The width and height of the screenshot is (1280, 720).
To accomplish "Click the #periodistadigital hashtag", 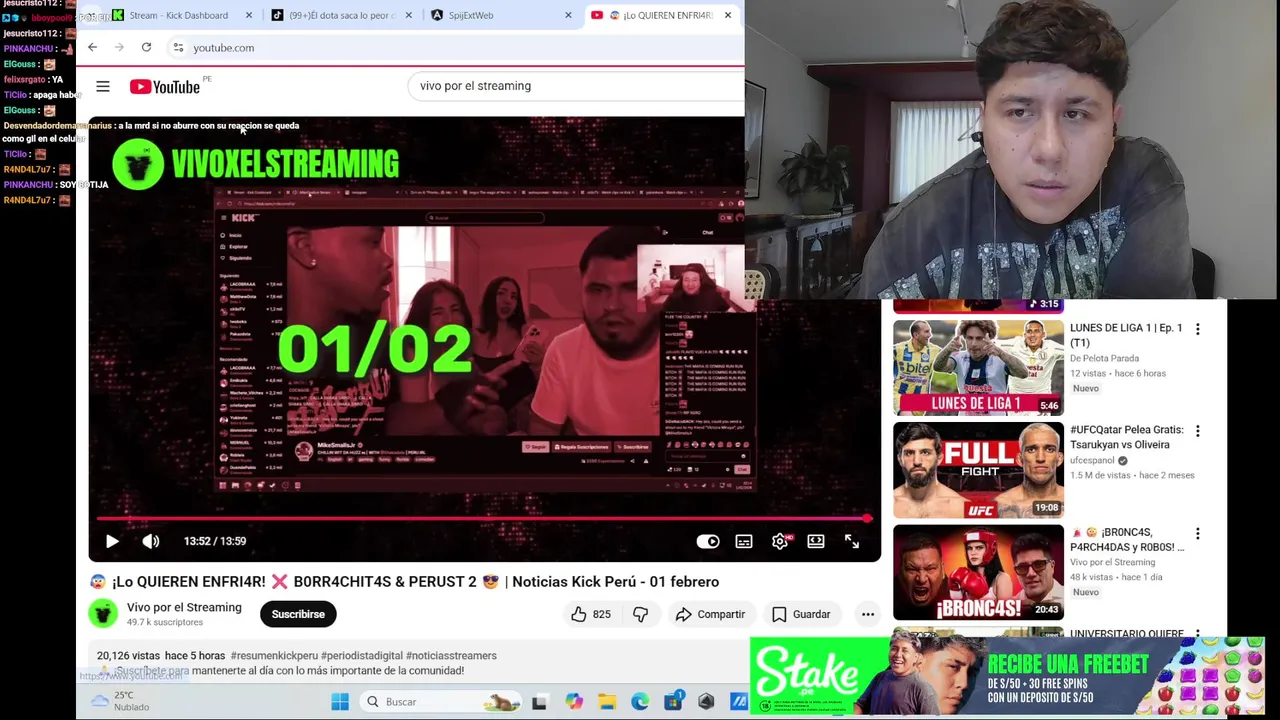I will point(361,656).
